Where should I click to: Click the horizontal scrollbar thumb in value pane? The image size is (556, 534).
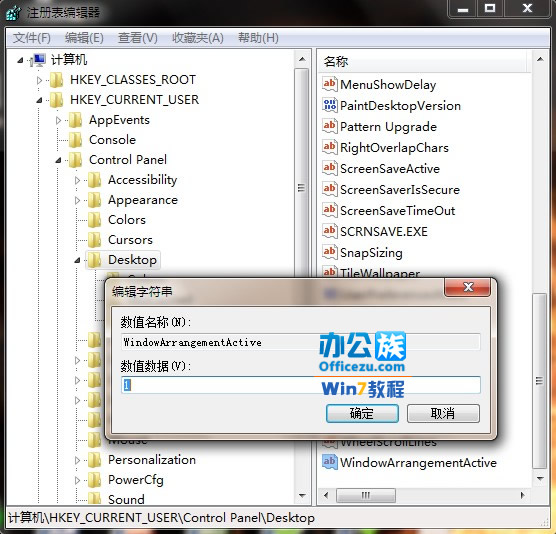point(366,495)
